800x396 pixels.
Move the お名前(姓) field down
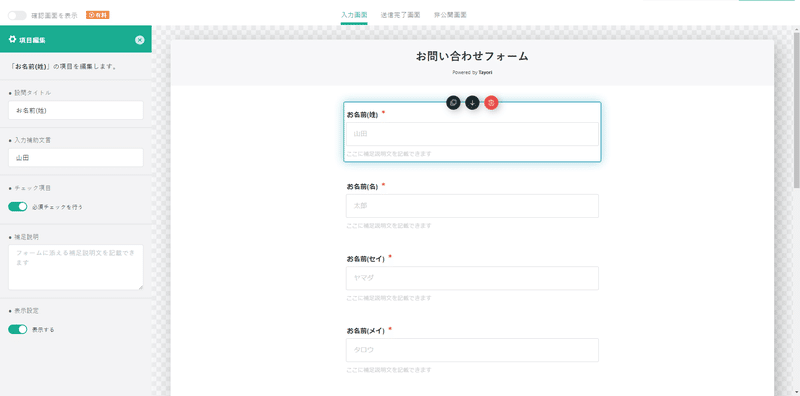click(472, 103)
